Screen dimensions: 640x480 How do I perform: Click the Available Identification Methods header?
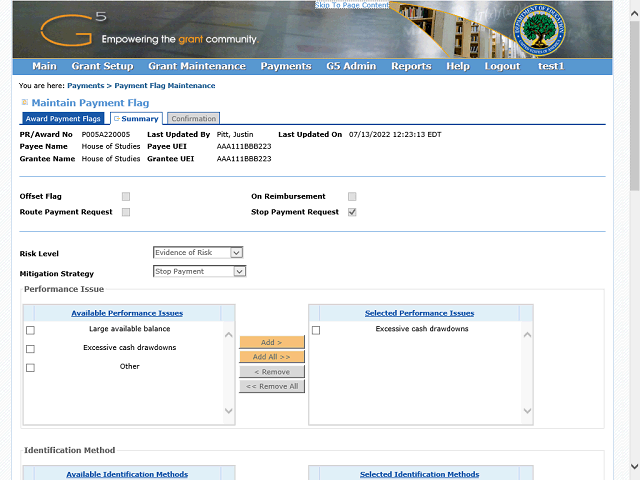(x=127, y=474)
